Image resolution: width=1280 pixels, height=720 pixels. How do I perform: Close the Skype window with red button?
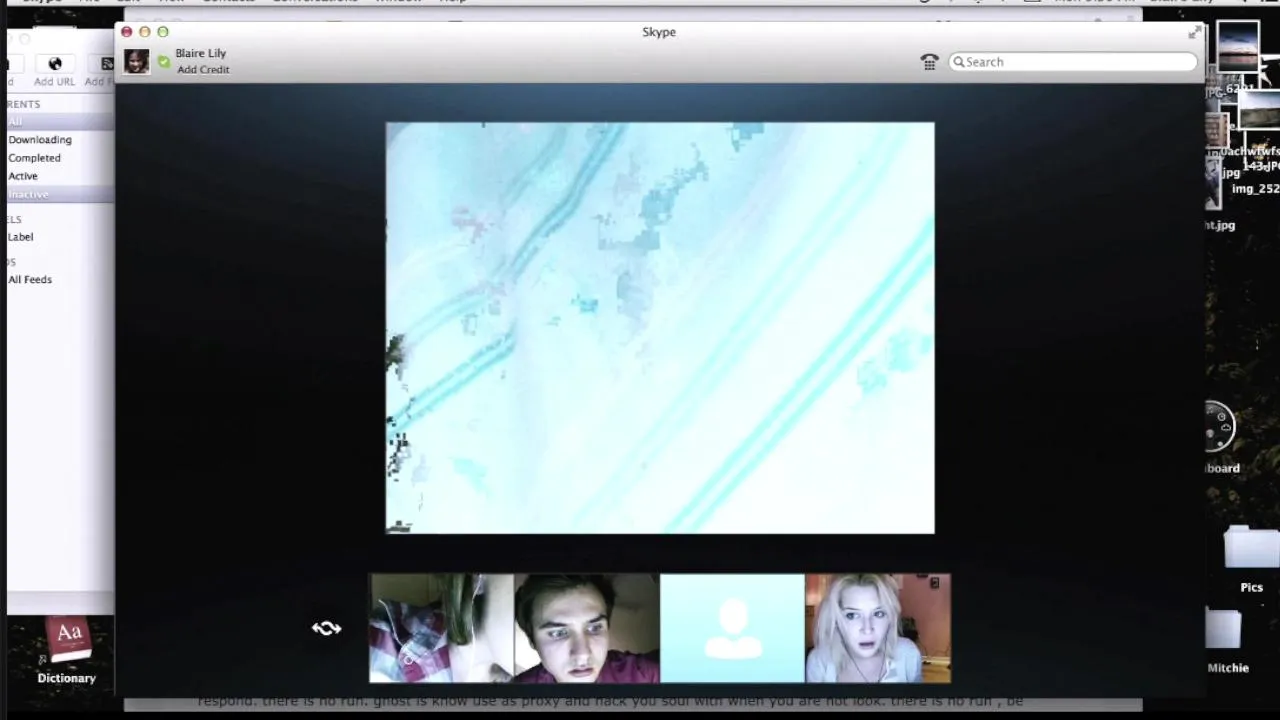(127, 32)
